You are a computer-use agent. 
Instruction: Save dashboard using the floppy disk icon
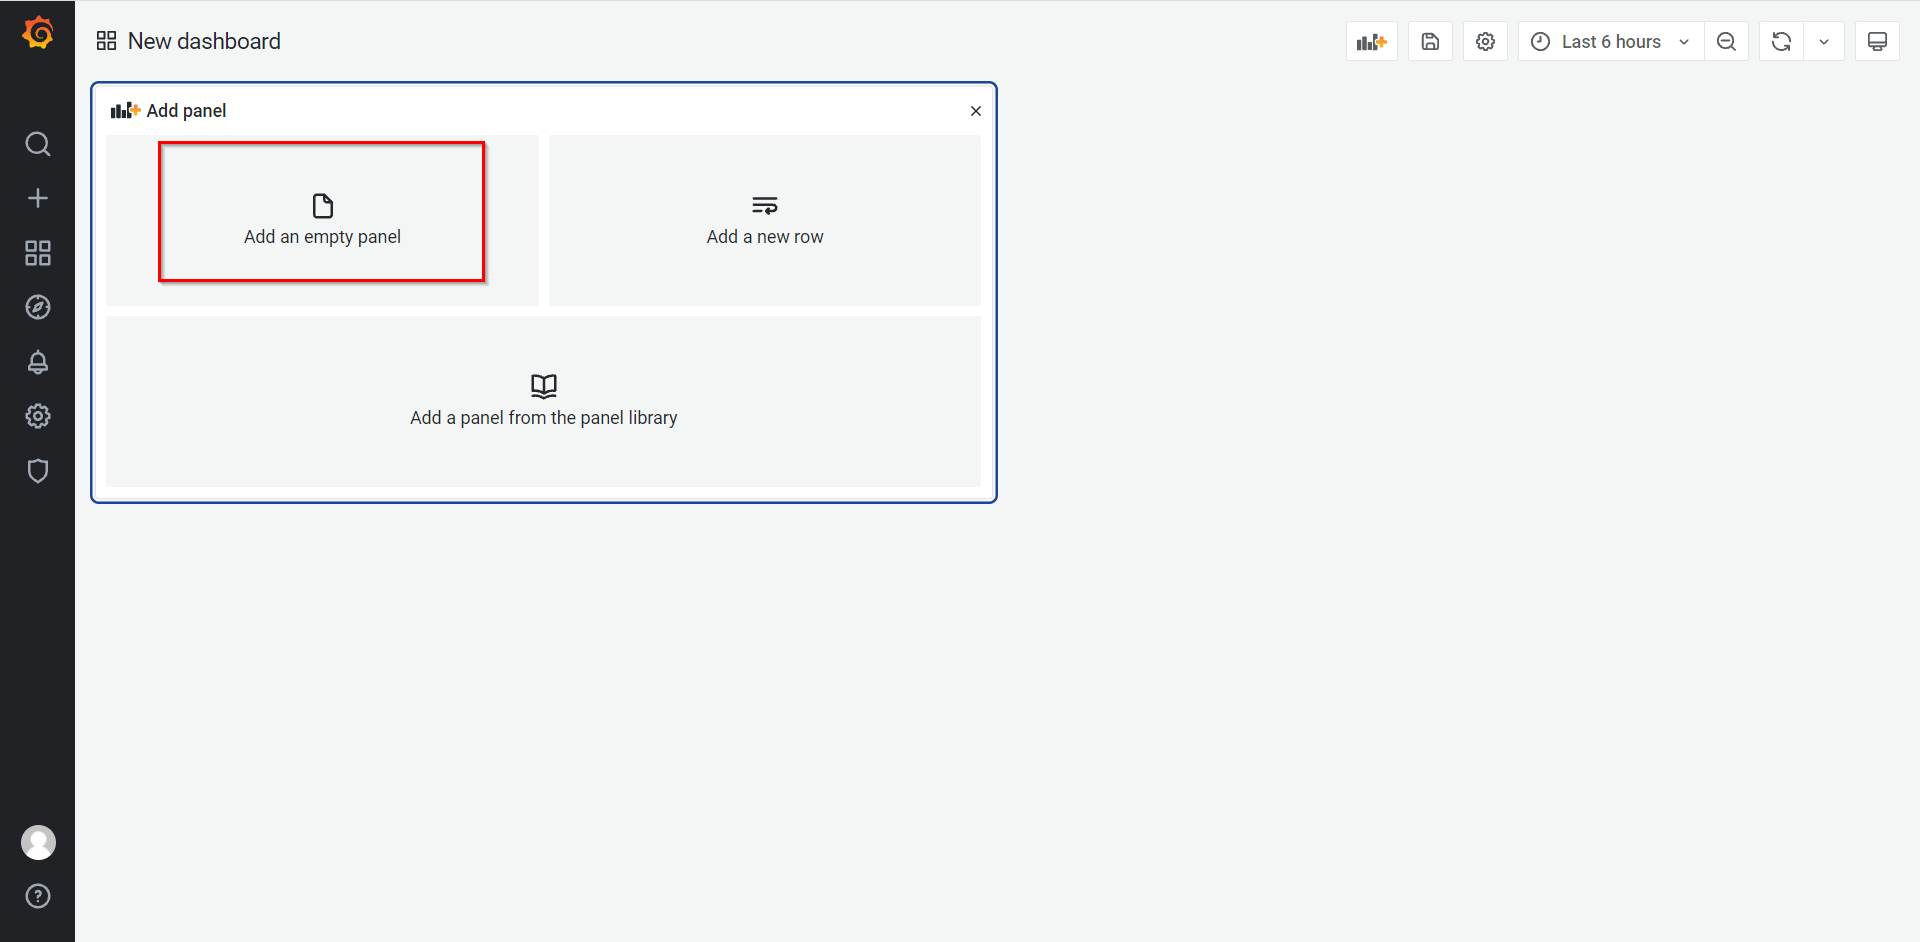pyautogui.click(x=1430, y=42)
